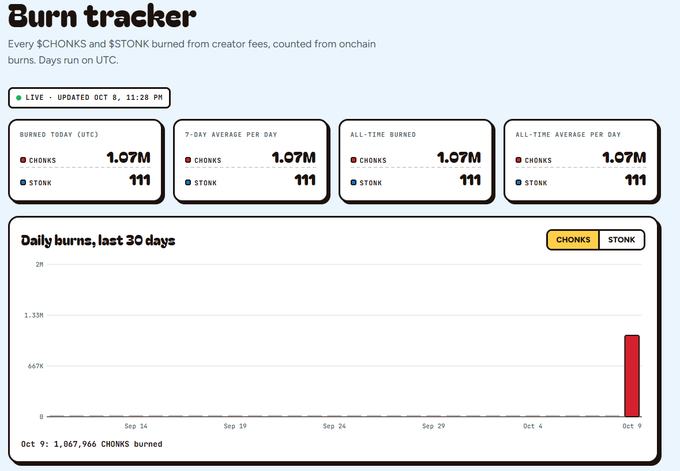
Task: Switch chart to the STONK tab
Action: (x=621, y=240)
